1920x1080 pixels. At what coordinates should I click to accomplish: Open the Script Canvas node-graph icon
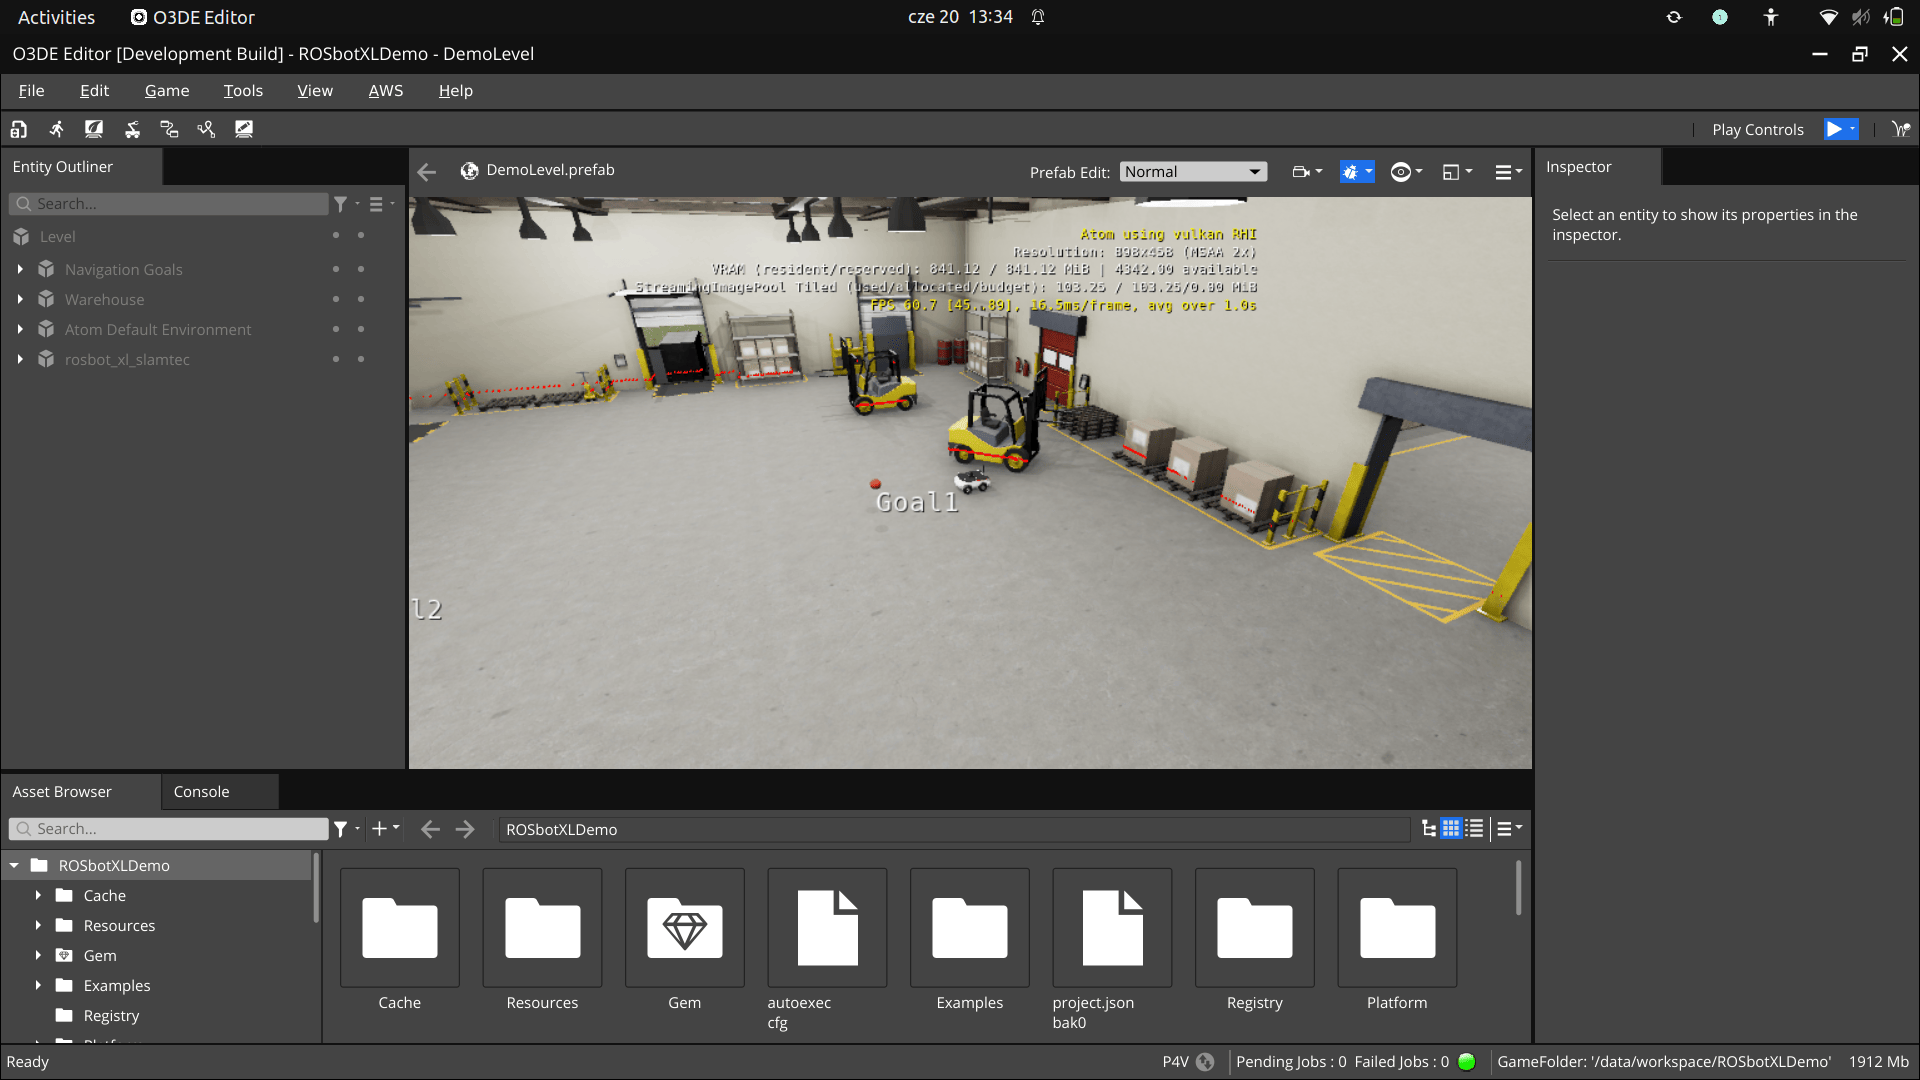pos(169,129)
